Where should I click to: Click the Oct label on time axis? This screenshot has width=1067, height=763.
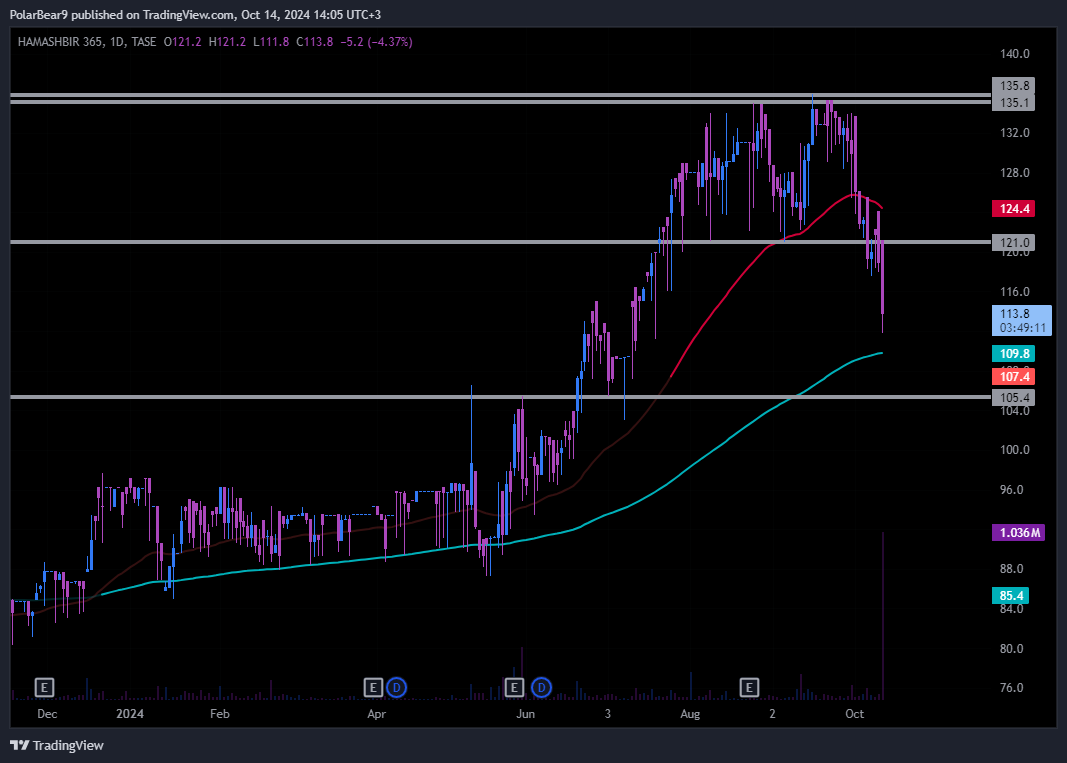tap(855, 714)
